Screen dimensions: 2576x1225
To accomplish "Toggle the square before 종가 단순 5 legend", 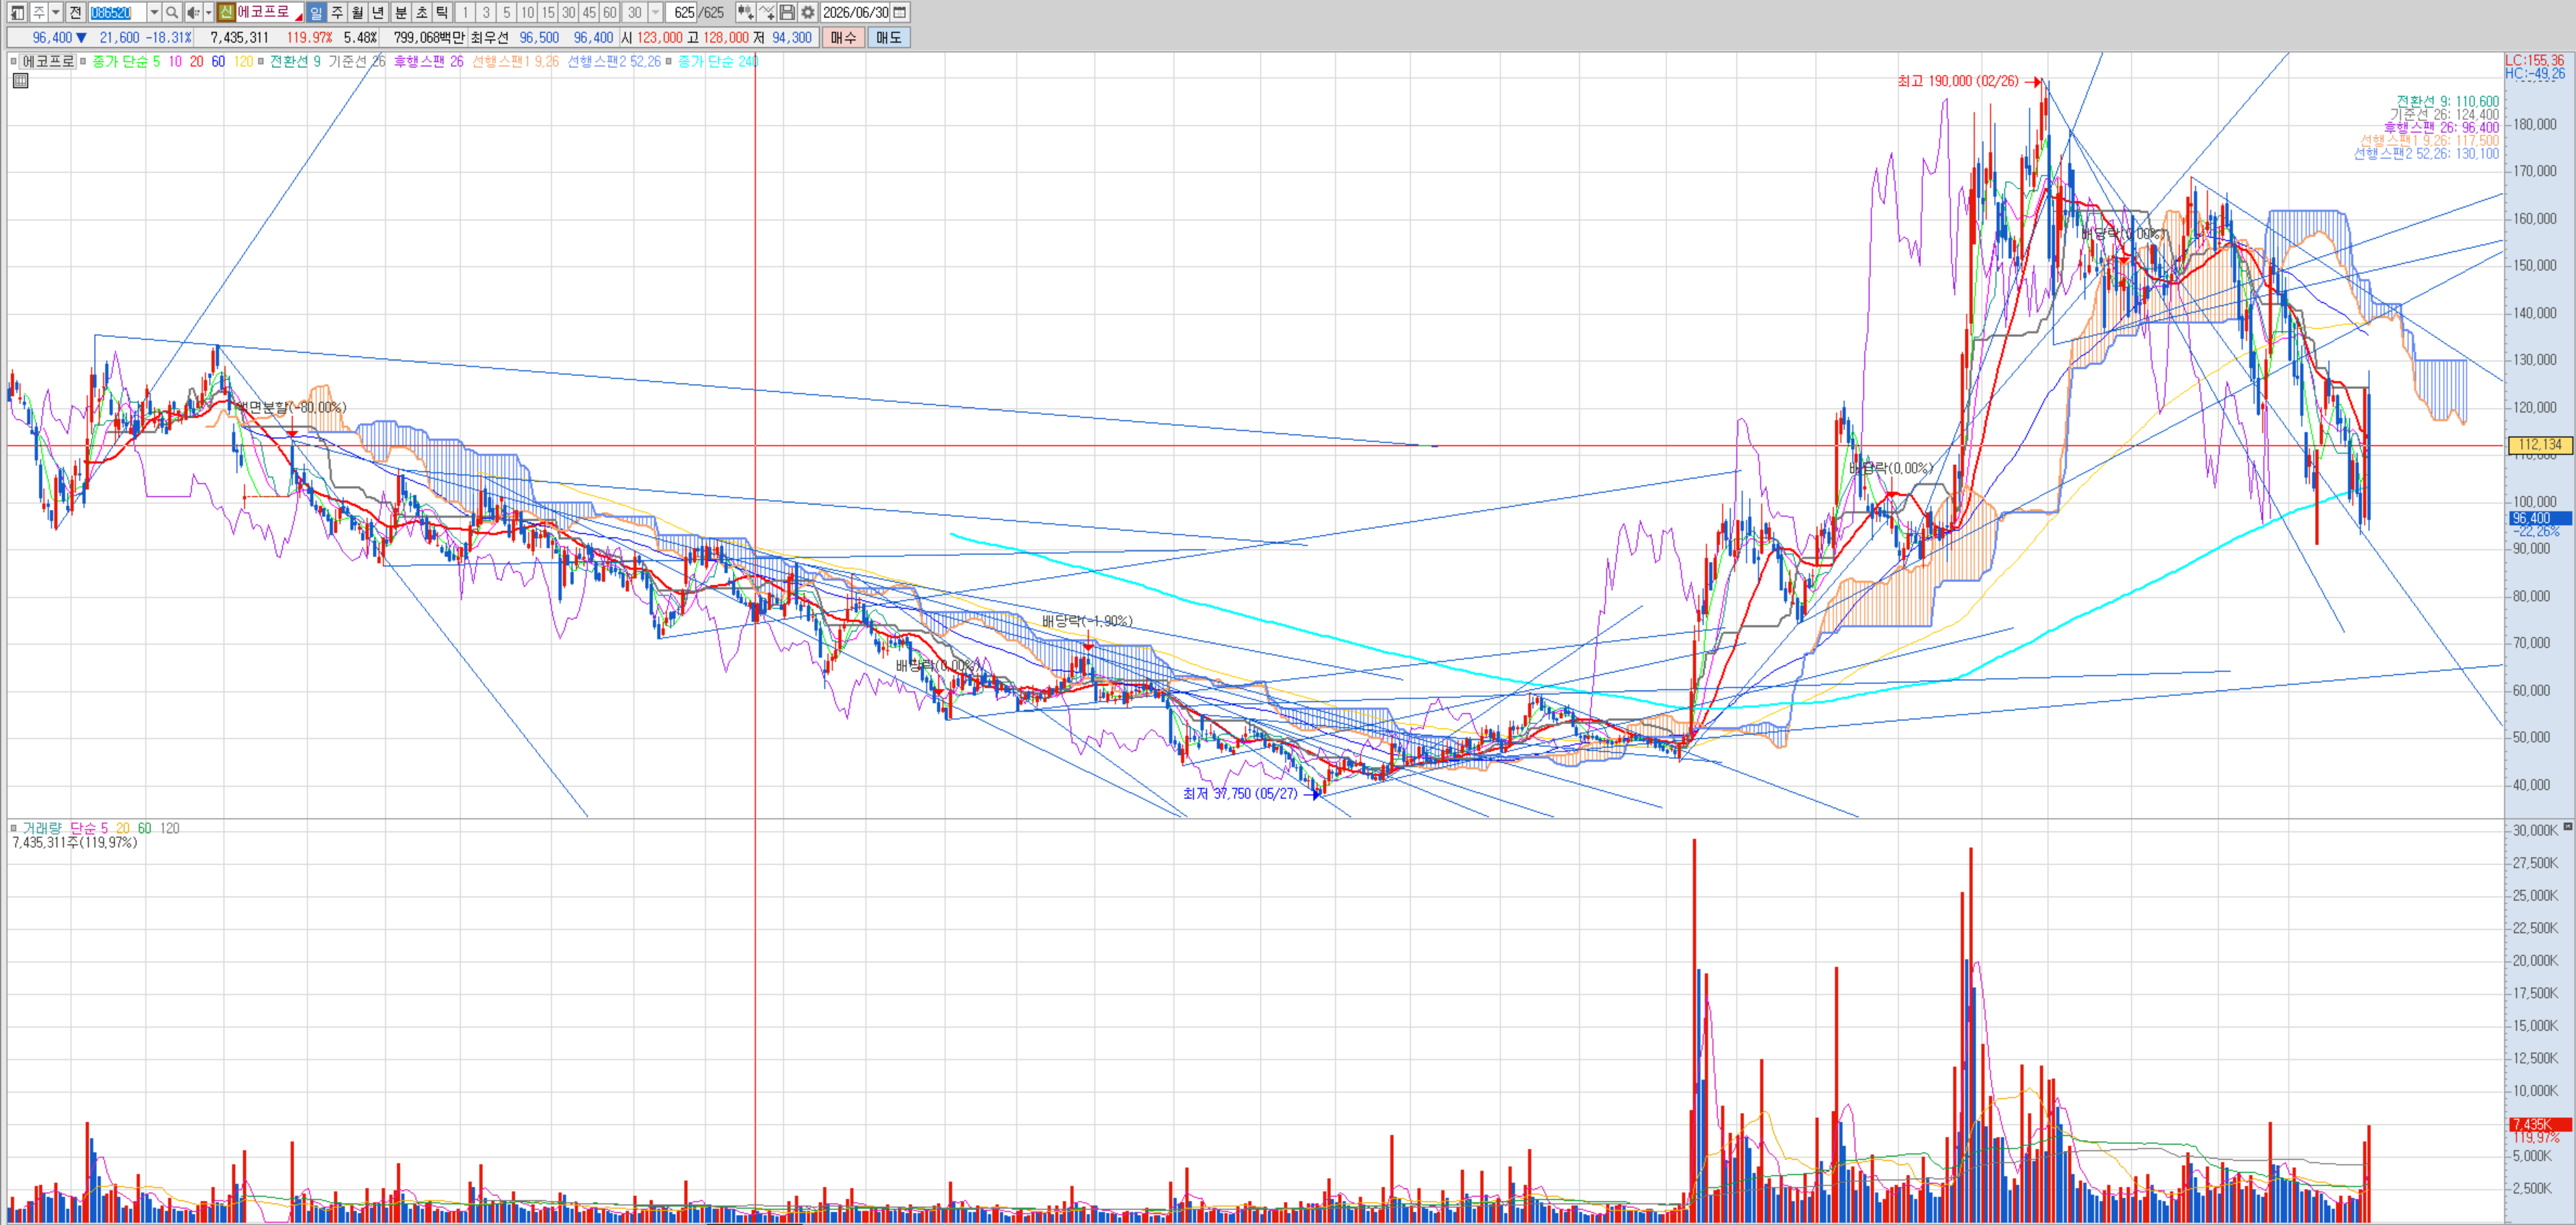I will pyautogui.click(x=84, y=62).
